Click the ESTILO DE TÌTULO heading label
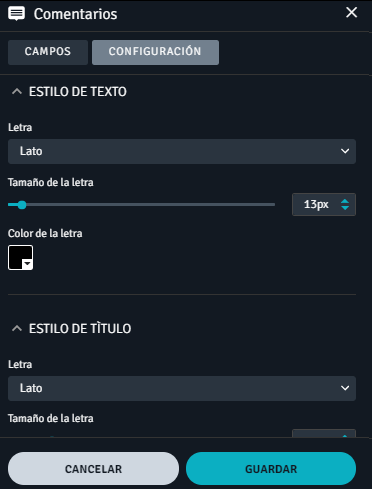Viewport: 372px width, 489px height. [x=80, y=329]
